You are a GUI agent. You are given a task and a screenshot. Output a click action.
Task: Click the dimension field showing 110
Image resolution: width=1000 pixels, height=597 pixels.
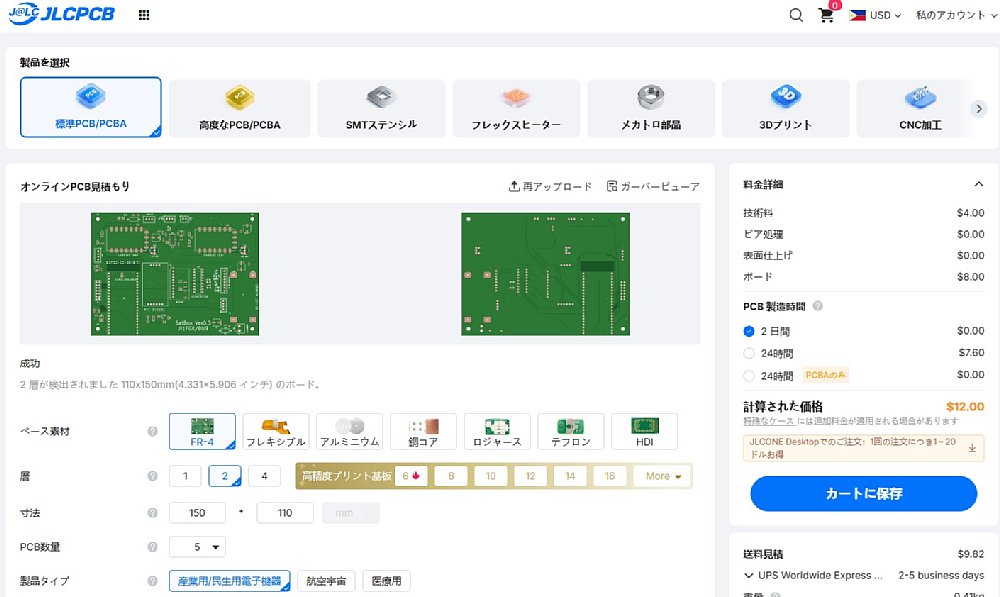pyautogui.click(x=284, y=513)
